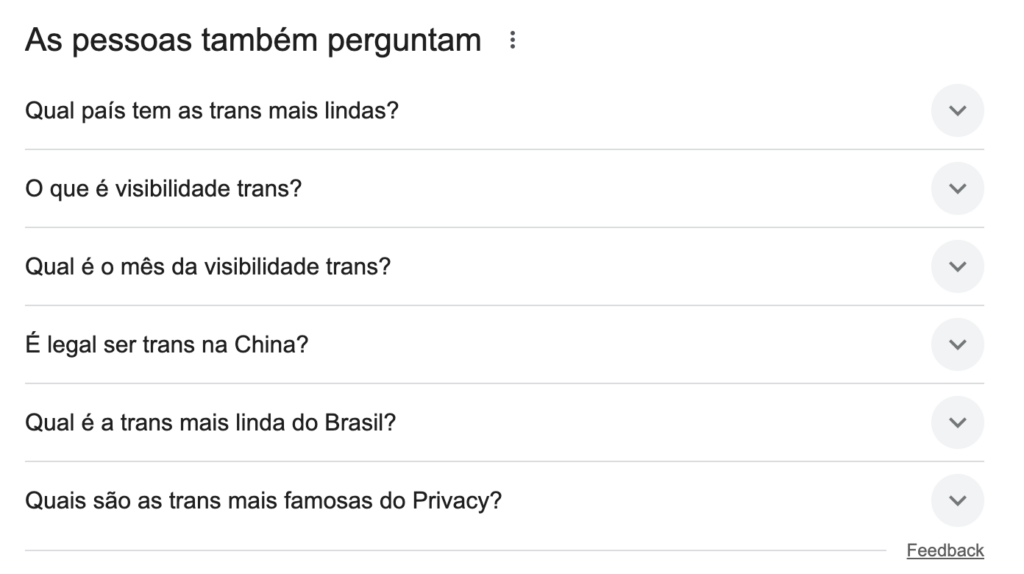Click chevron for 'Qual é o mês da visibilidade trans?'
Viewport: 1024px width, 574px height.
pos(957,267)
